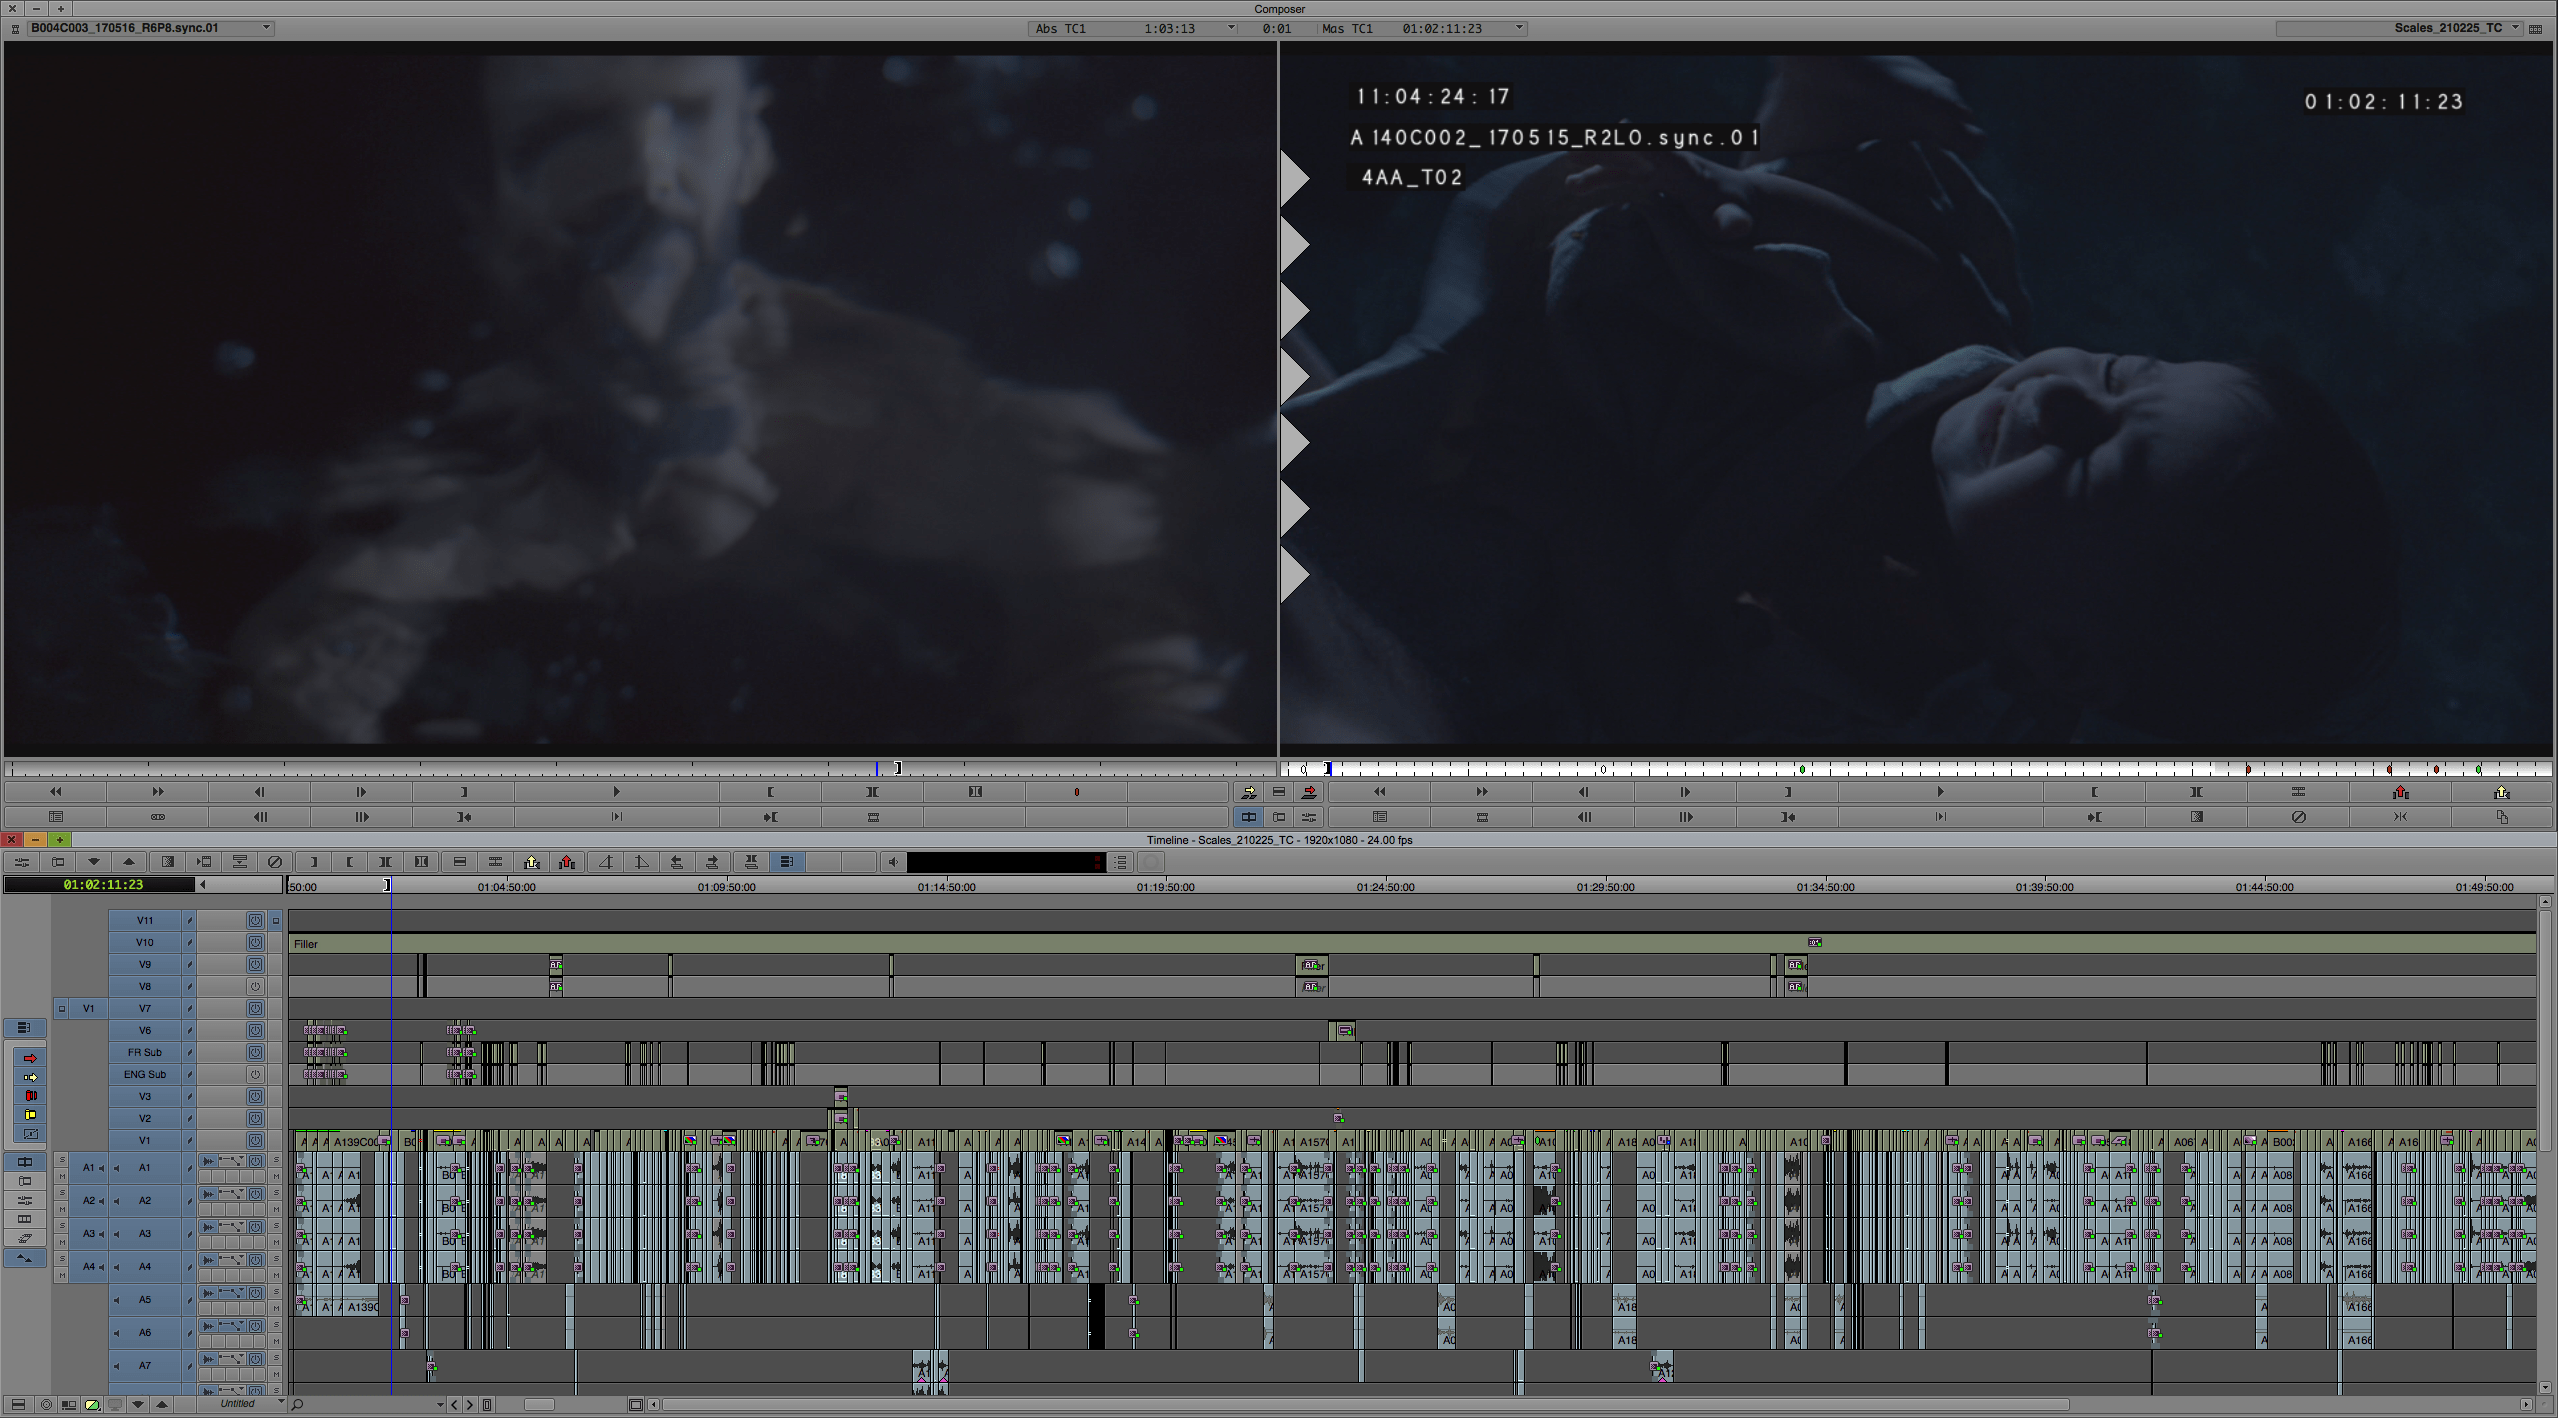Click the Play button in the transport controls

tap(616, 791)
